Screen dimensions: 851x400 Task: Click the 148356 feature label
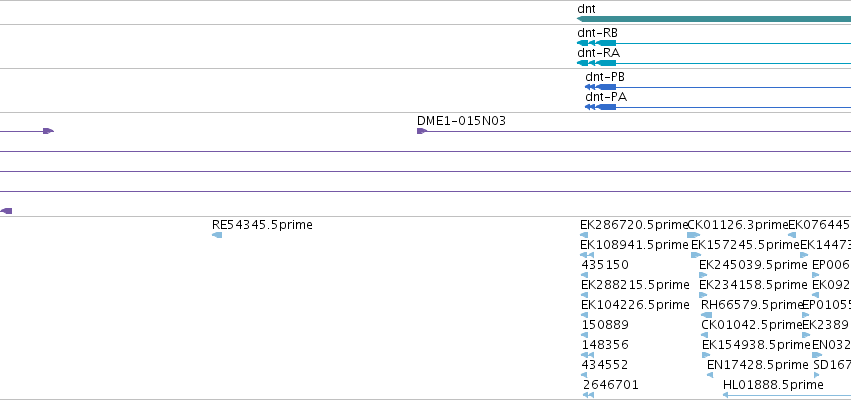605,345
